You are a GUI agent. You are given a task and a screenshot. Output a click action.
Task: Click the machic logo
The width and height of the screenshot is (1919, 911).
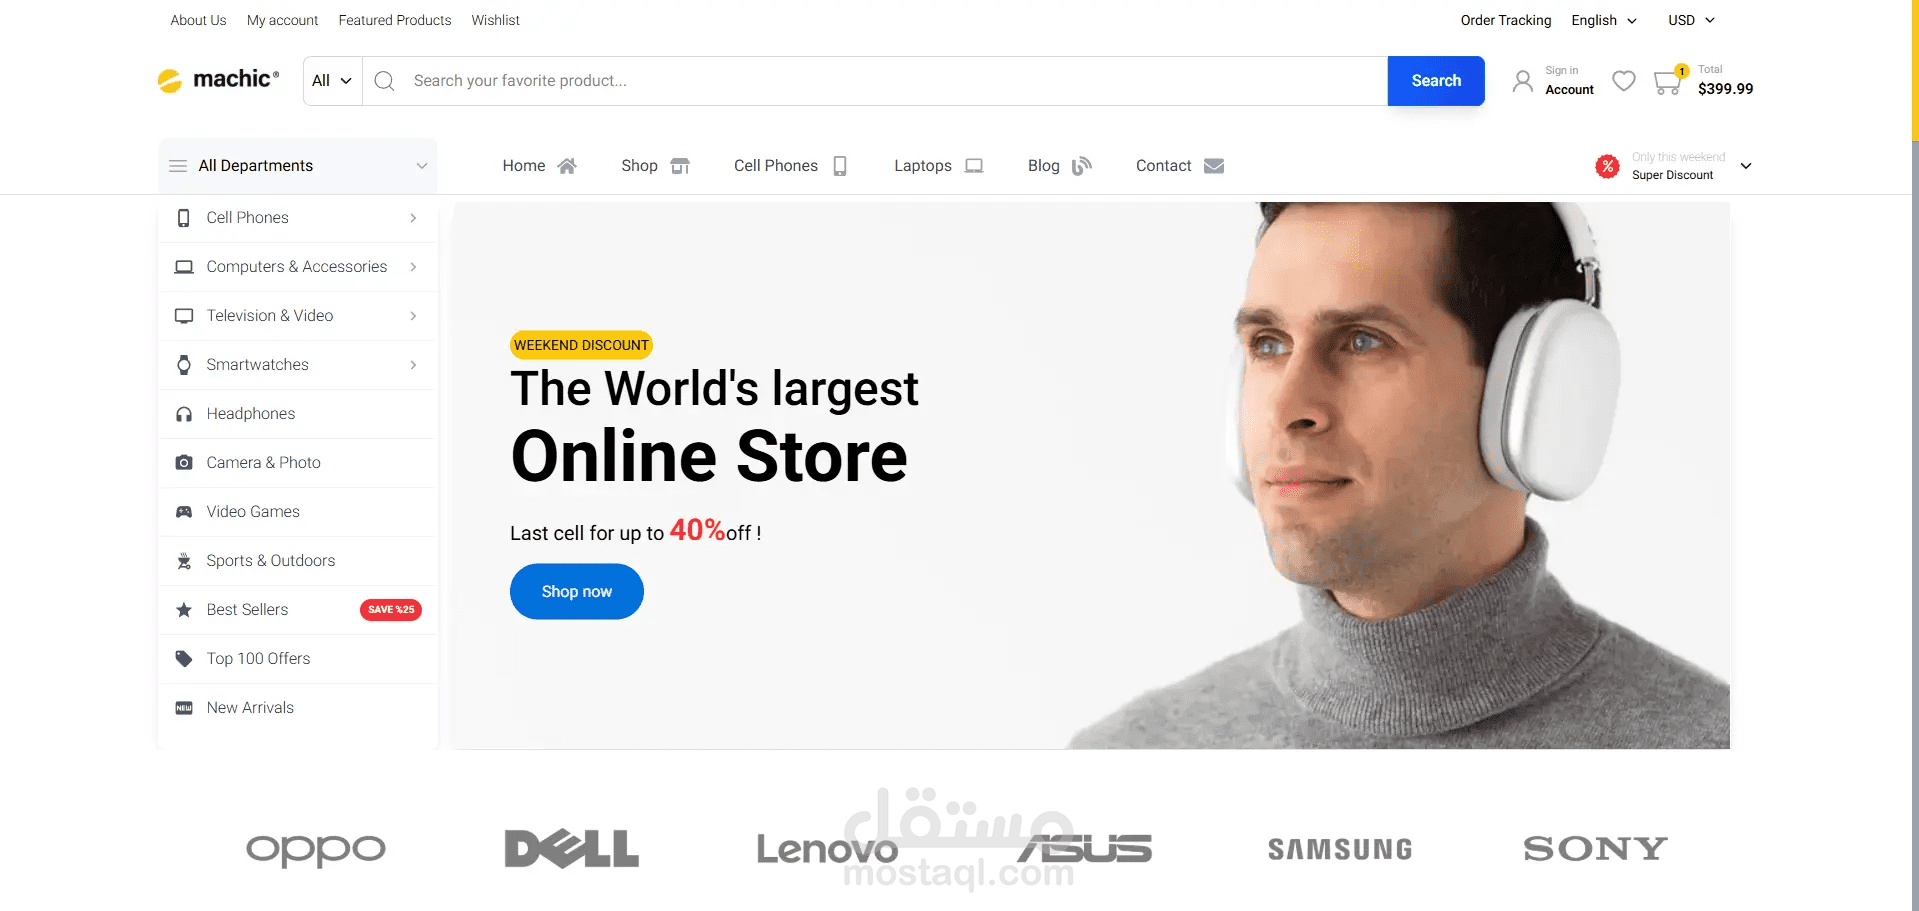(x=218, y=80)
